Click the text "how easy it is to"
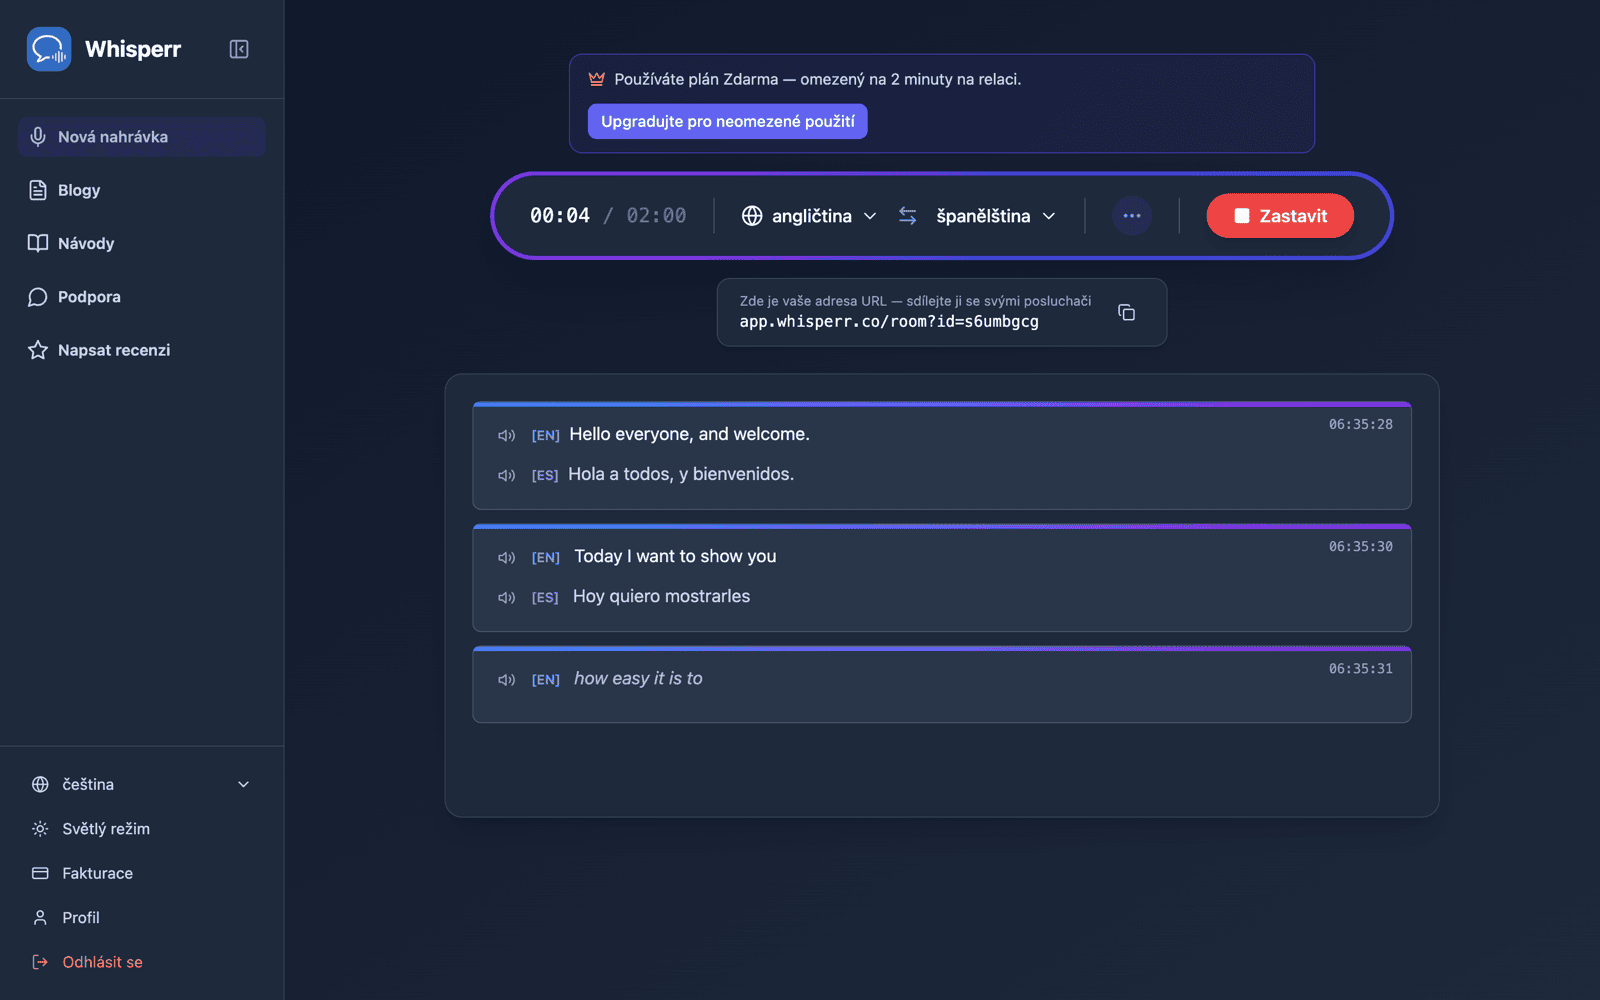1600x1000 pixels. (638, 678)
